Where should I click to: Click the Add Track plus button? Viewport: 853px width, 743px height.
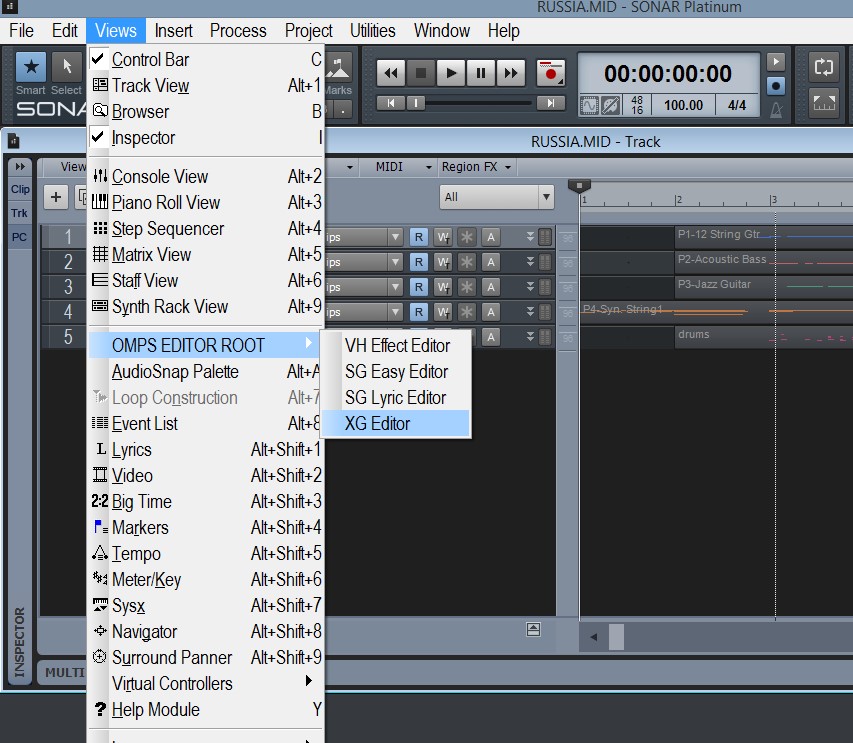(x=55, y=197)
